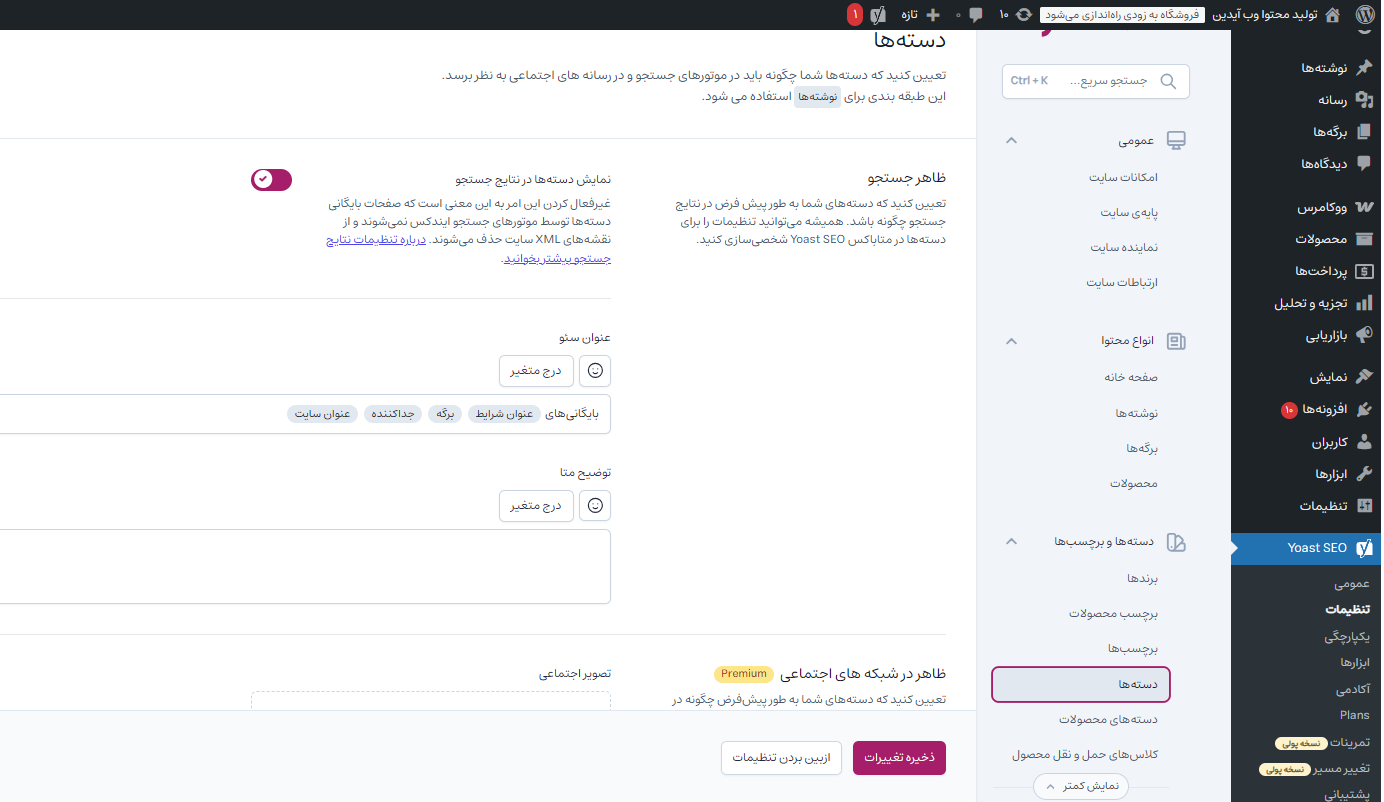
Task: Click the WordPress logo icon in admin bar
Action: pyautogui.click(x=1364, y=15)
